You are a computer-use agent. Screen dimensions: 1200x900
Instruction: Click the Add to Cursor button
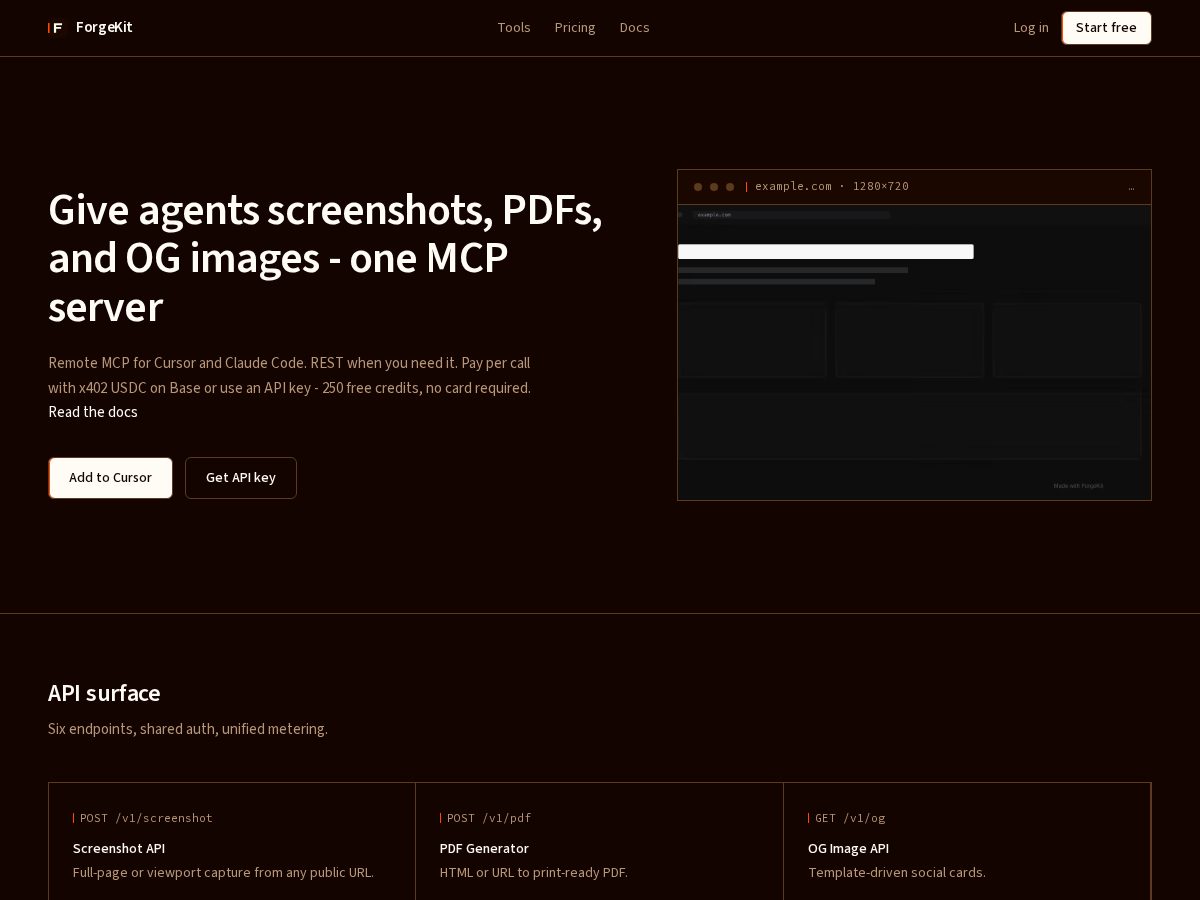coord(110,478)
